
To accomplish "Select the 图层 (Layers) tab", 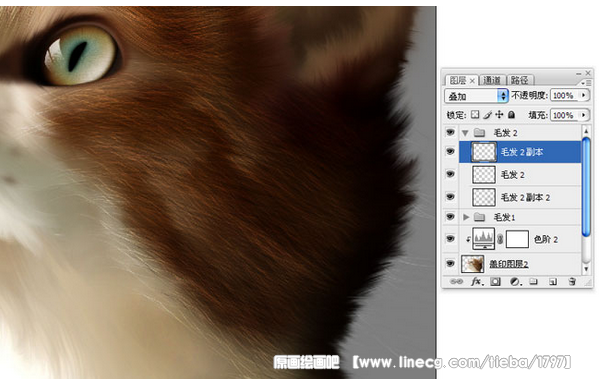I will point(458,80).
